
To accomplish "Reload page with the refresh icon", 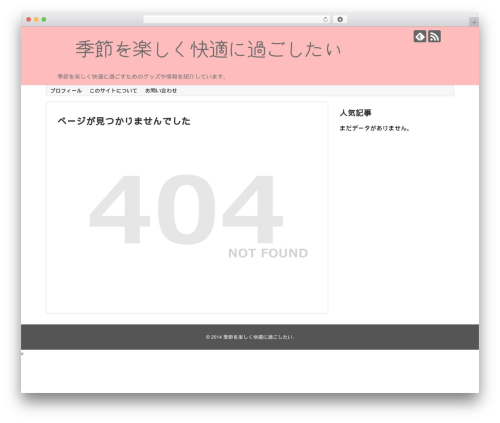I will 325,19.
